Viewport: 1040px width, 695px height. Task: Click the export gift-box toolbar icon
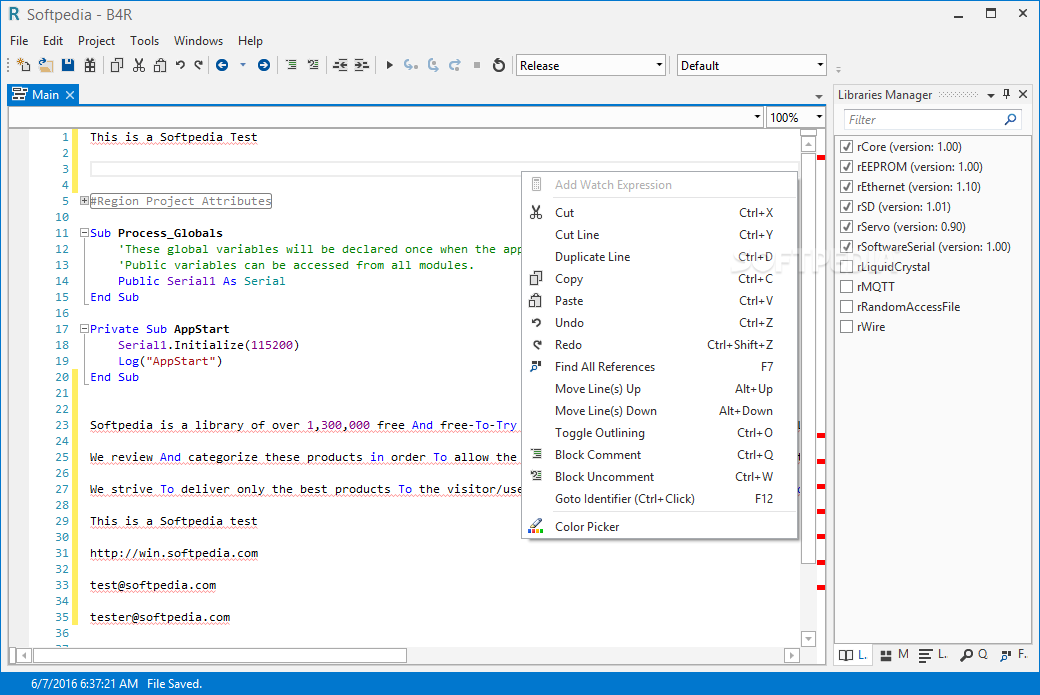[x=90, y=65]
